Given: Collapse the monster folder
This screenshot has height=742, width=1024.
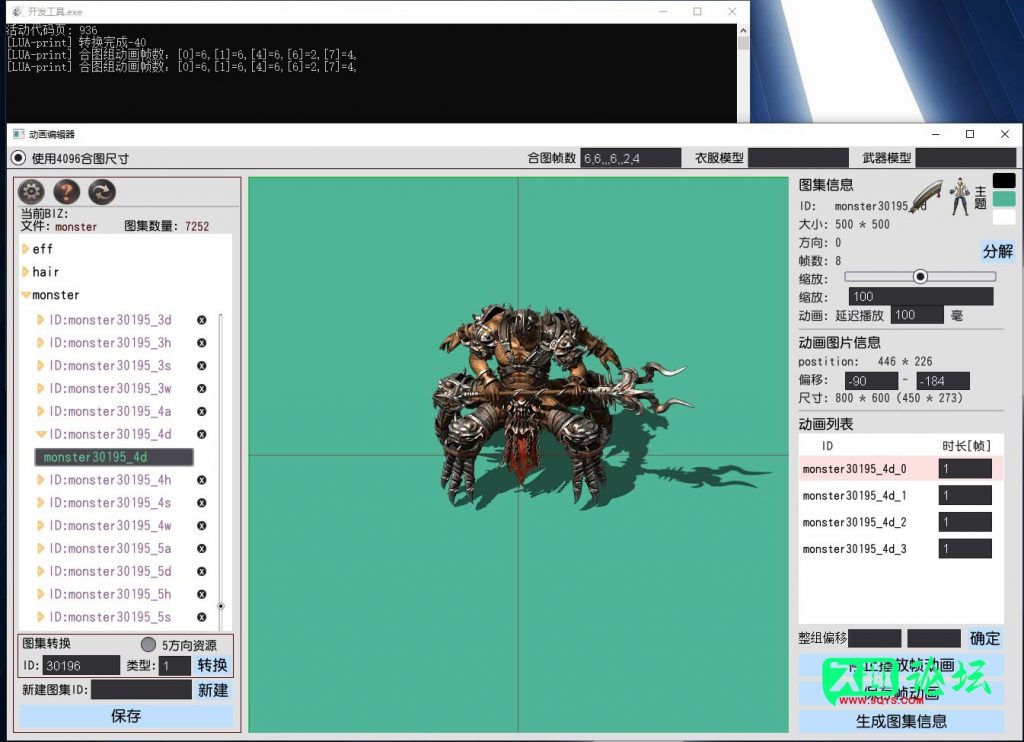Looking at the screenshot, I should click(26, 295).
